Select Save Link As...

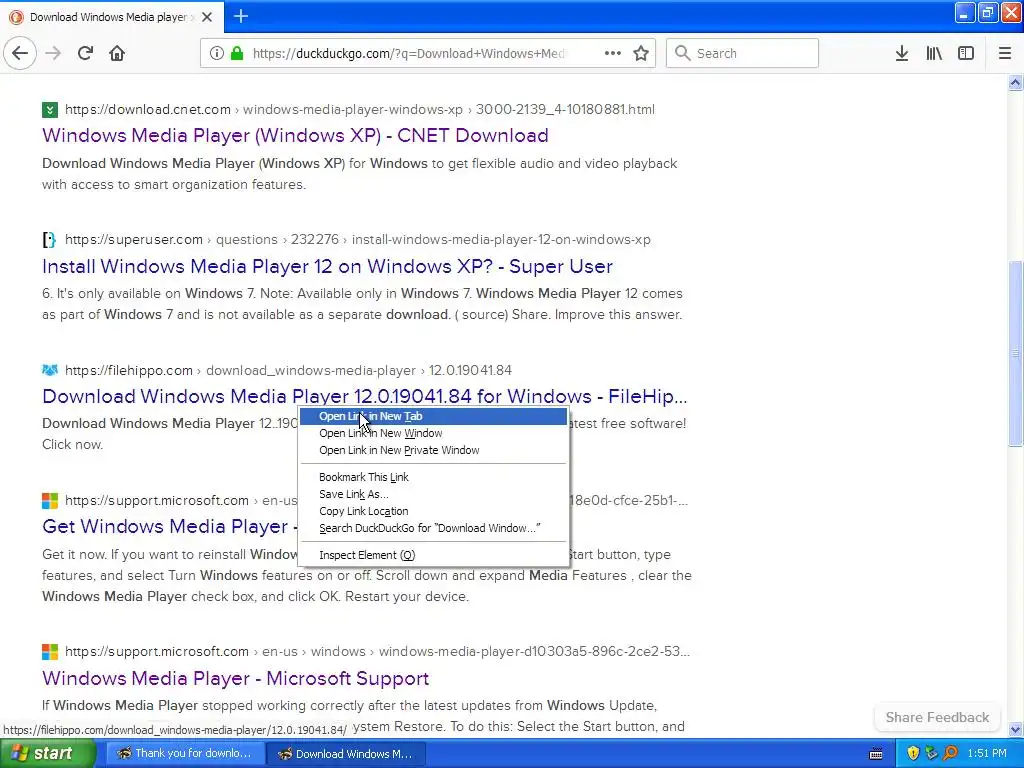pyautogui.click(x=433, y=494)
